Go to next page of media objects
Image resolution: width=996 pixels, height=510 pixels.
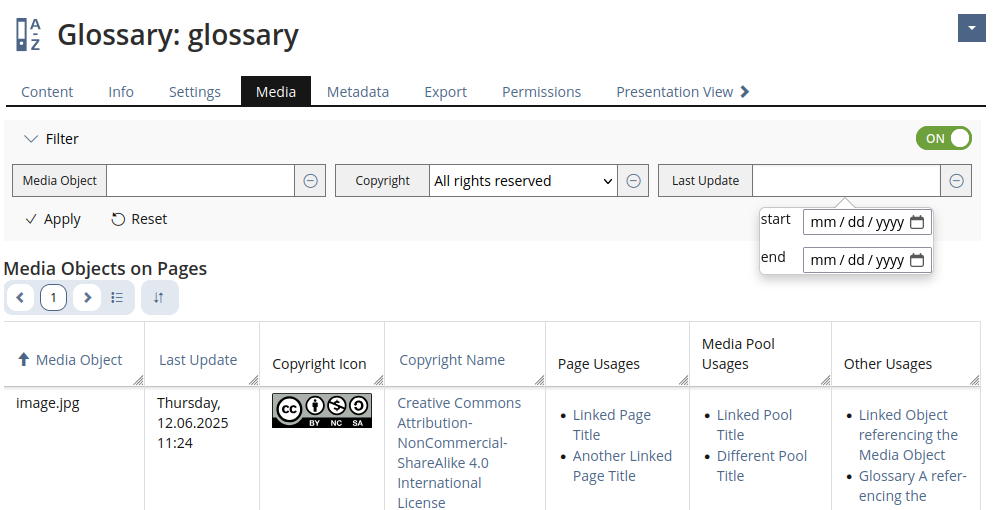pos(88,297)
